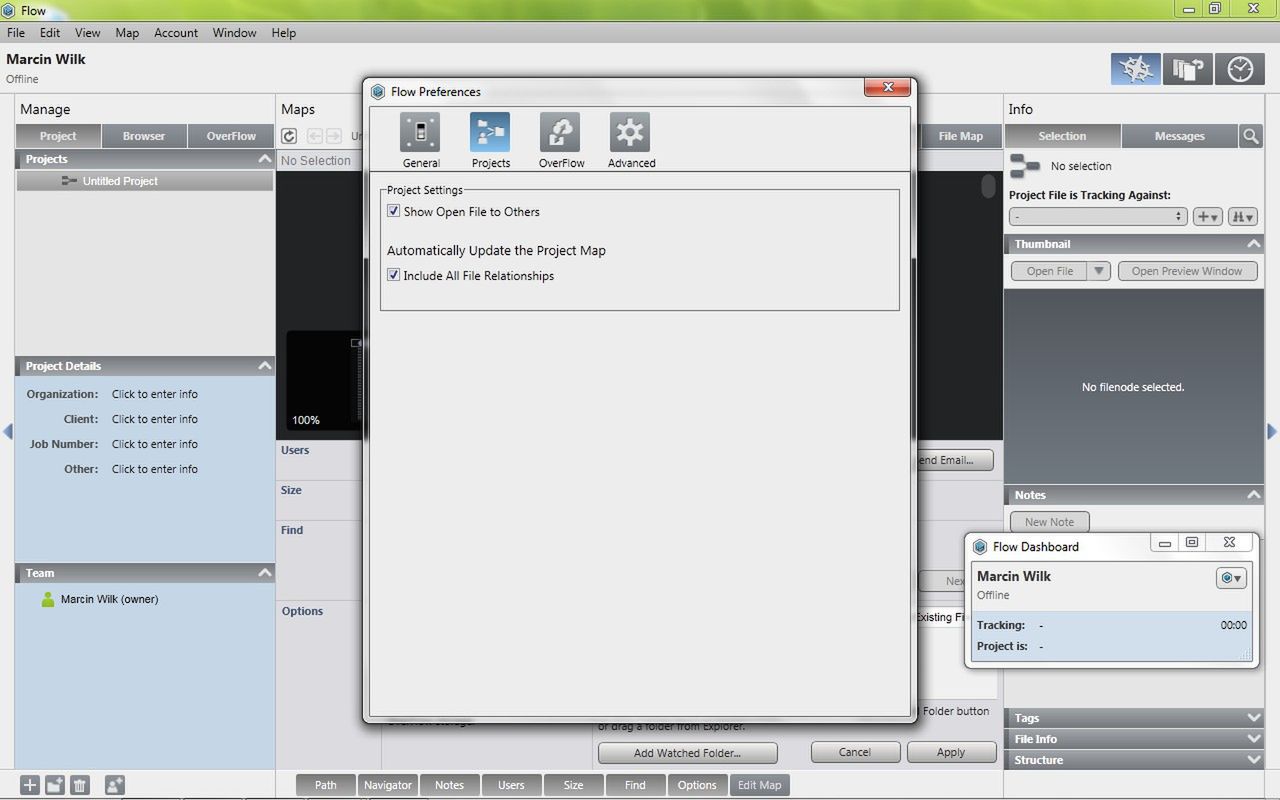1280x800 pixels.
Task: Open the Tracking Against dropdown
Action: (x=1098, y=216)
